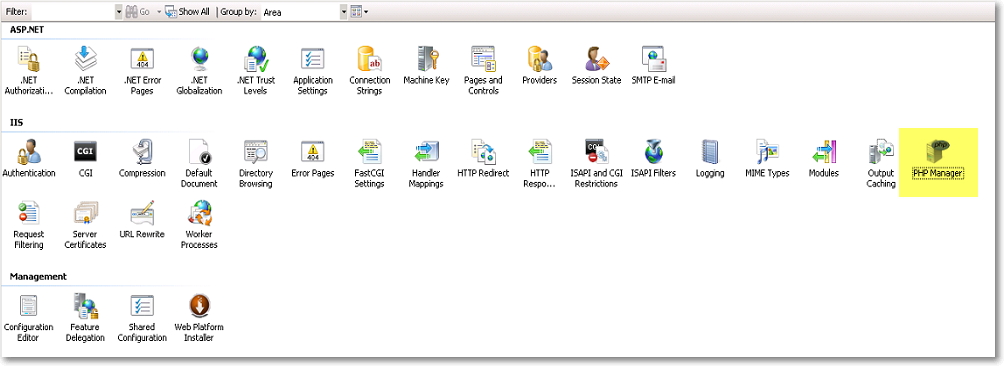Open the Filter dropdown arrow
This screenshot has height=366, width=1004.
[x=118, y=12]
